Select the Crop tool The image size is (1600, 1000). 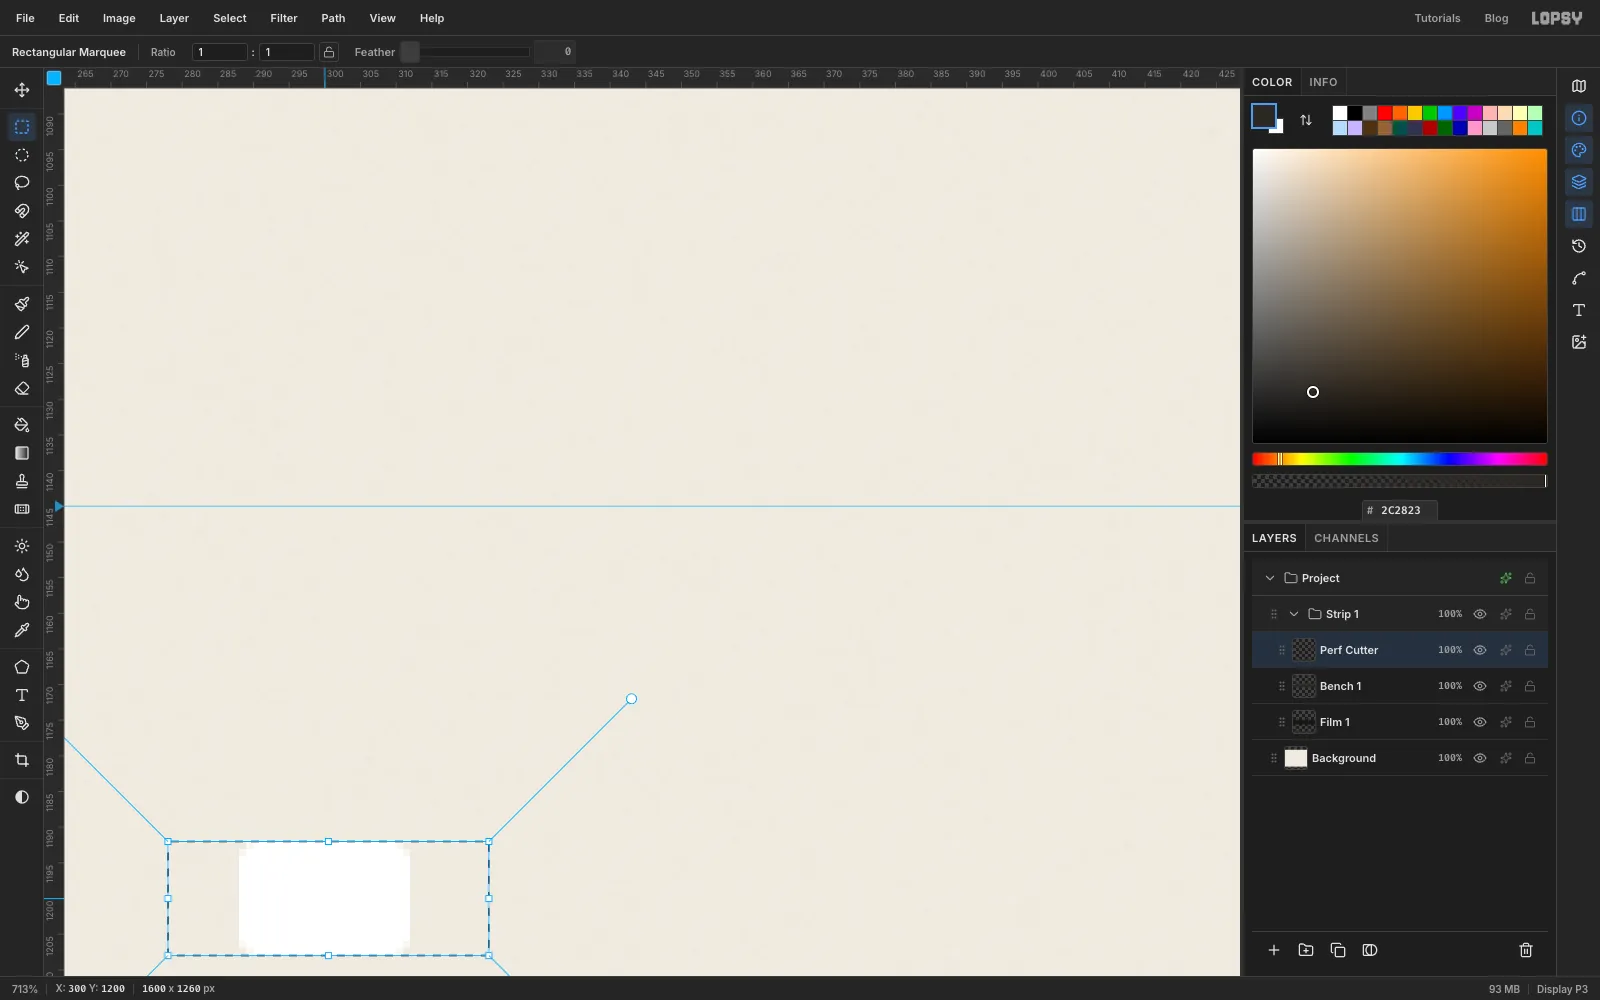pos(22,760)
